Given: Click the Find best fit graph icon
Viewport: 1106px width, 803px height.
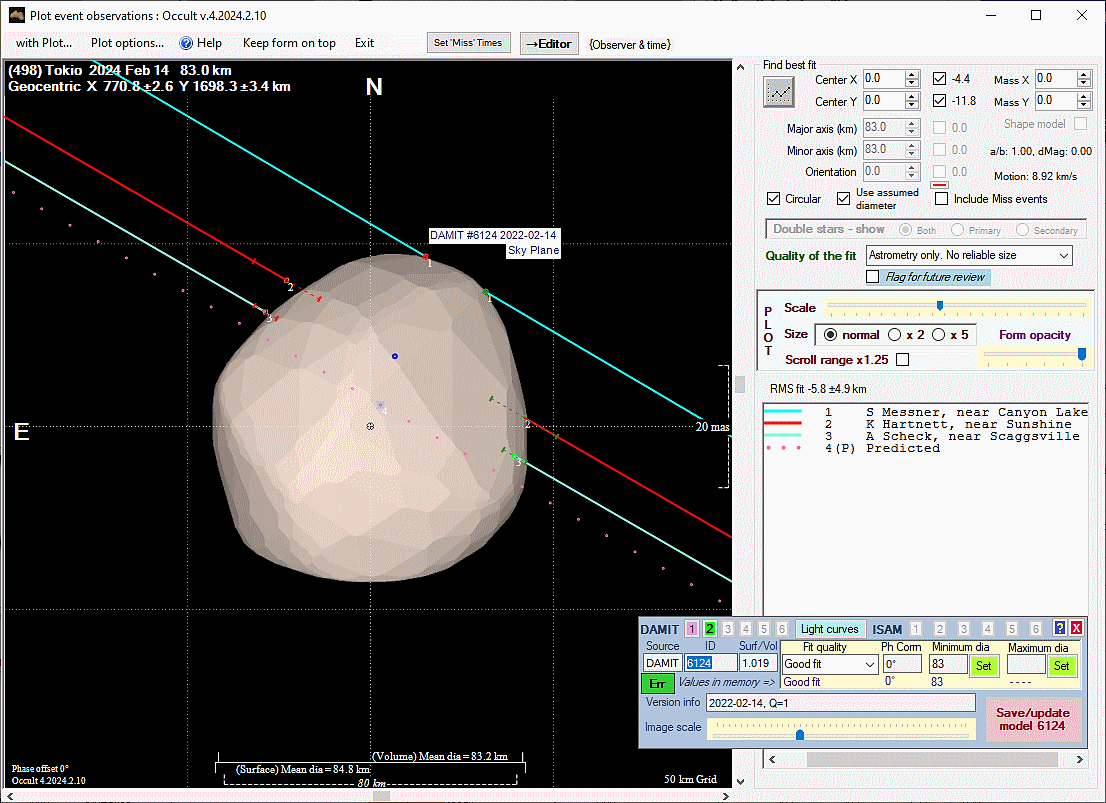Looking at the screenshot, I should point(779,92).
